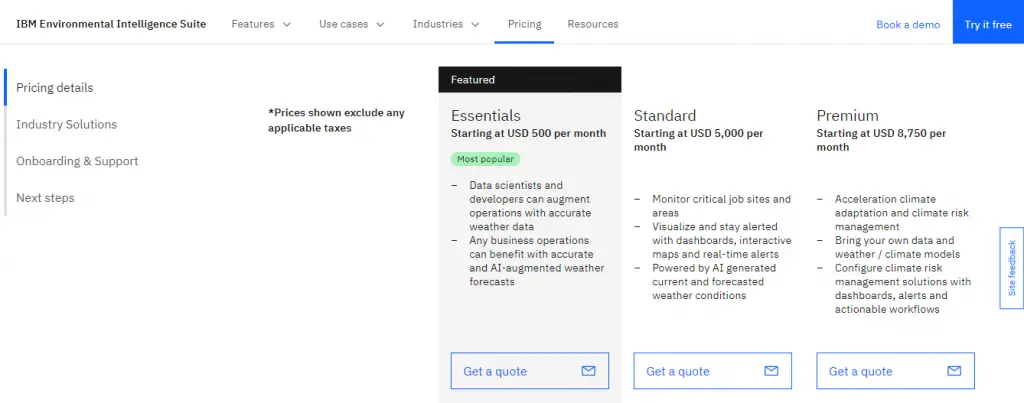The height and width of the screenshot is (403, 1024).
Task: Open the Use cases menu label
Action: (x=344, y=24)
